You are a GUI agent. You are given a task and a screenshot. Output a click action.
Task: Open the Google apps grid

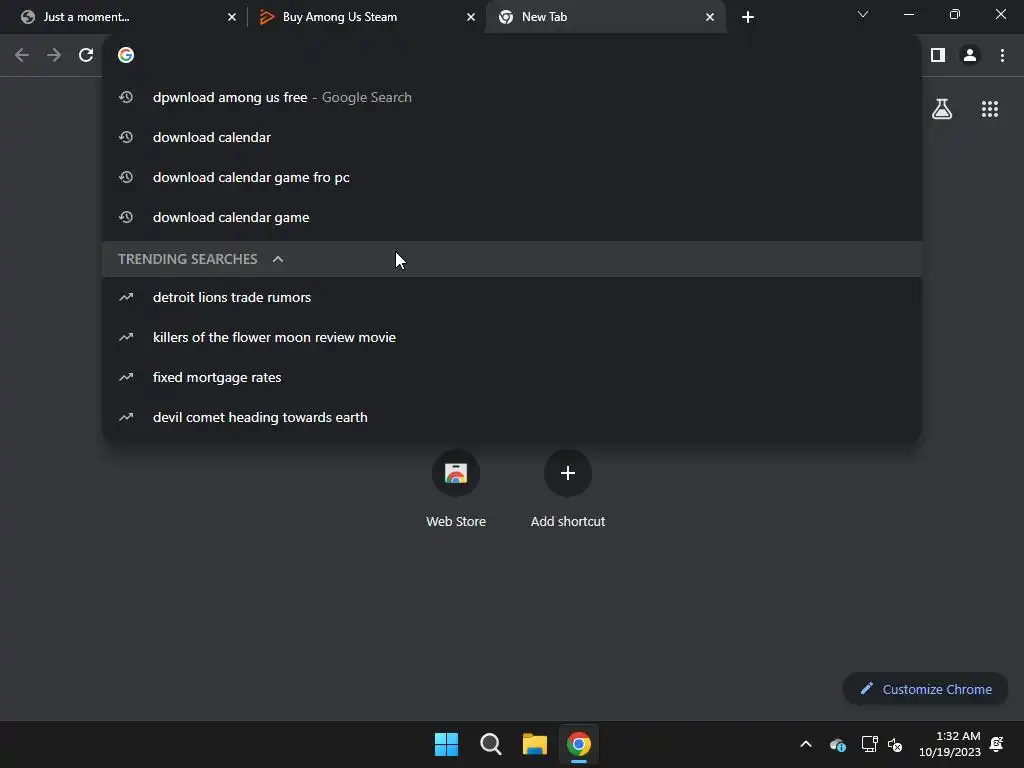(x=990, y=109)
